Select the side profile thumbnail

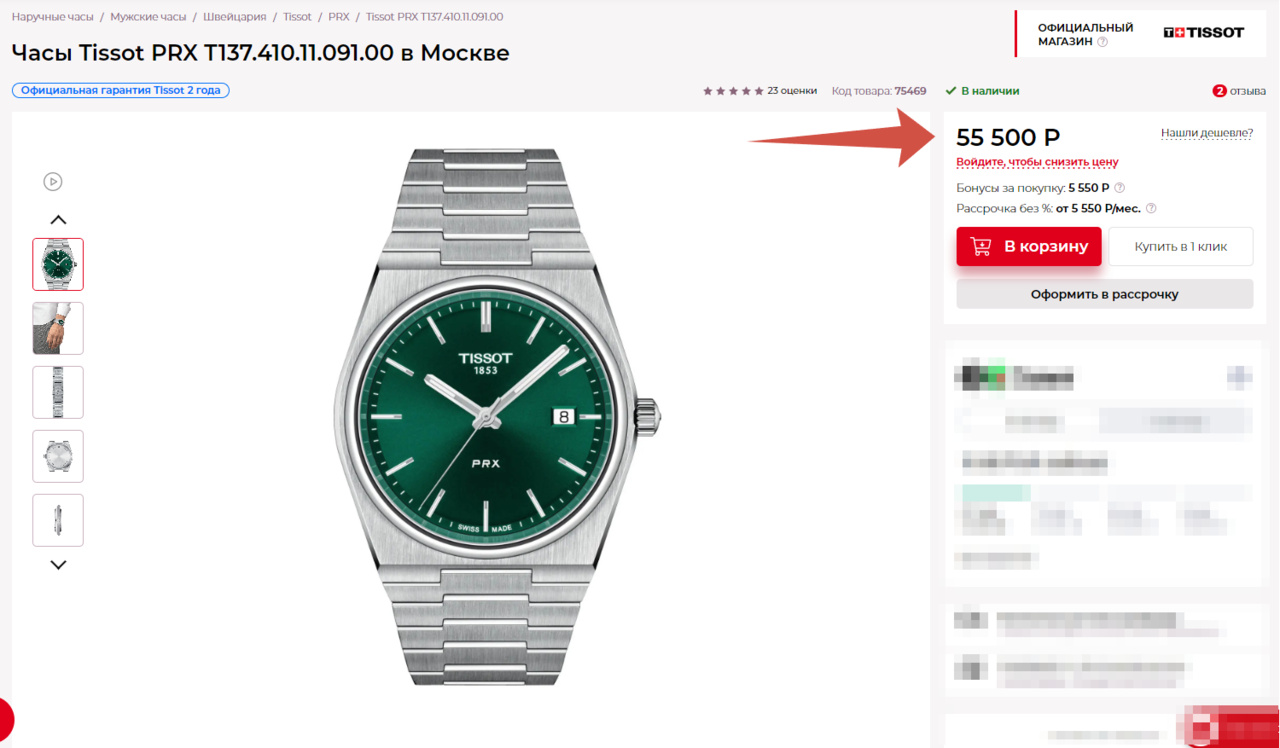58,520
